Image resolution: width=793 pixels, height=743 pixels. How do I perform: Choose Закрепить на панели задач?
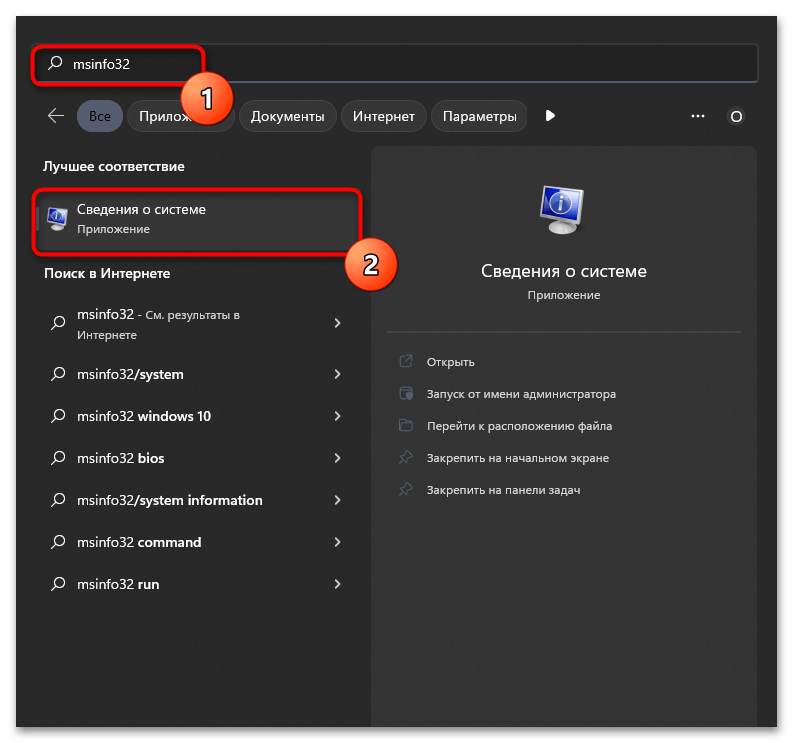[x=503, y=490]
